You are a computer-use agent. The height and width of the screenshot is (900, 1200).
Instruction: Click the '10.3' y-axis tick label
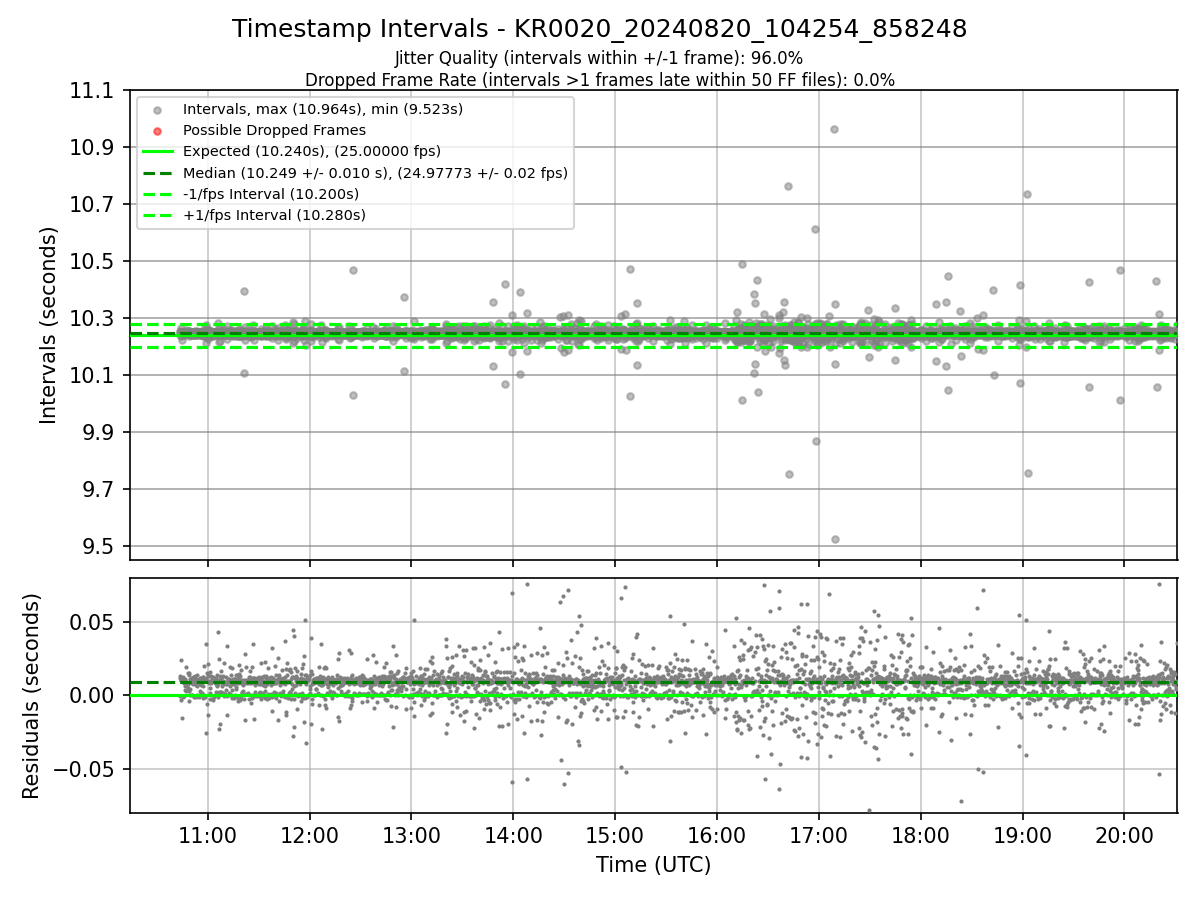93,319
